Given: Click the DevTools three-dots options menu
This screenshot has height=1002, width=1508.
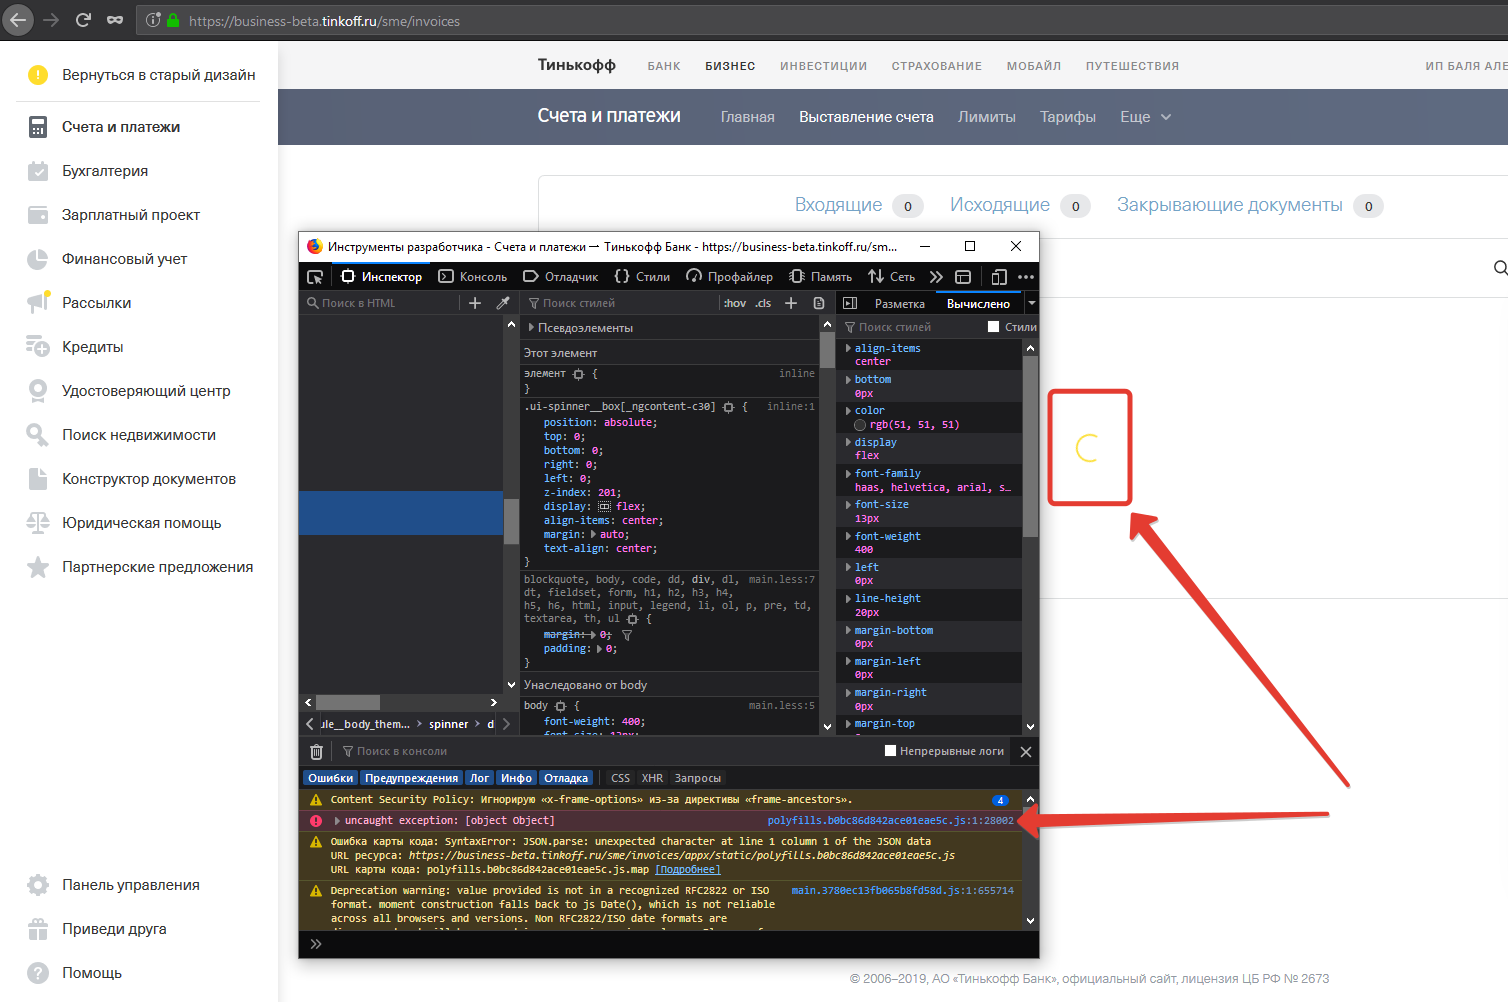Looking at the screenshot, I should [1026, 277].
